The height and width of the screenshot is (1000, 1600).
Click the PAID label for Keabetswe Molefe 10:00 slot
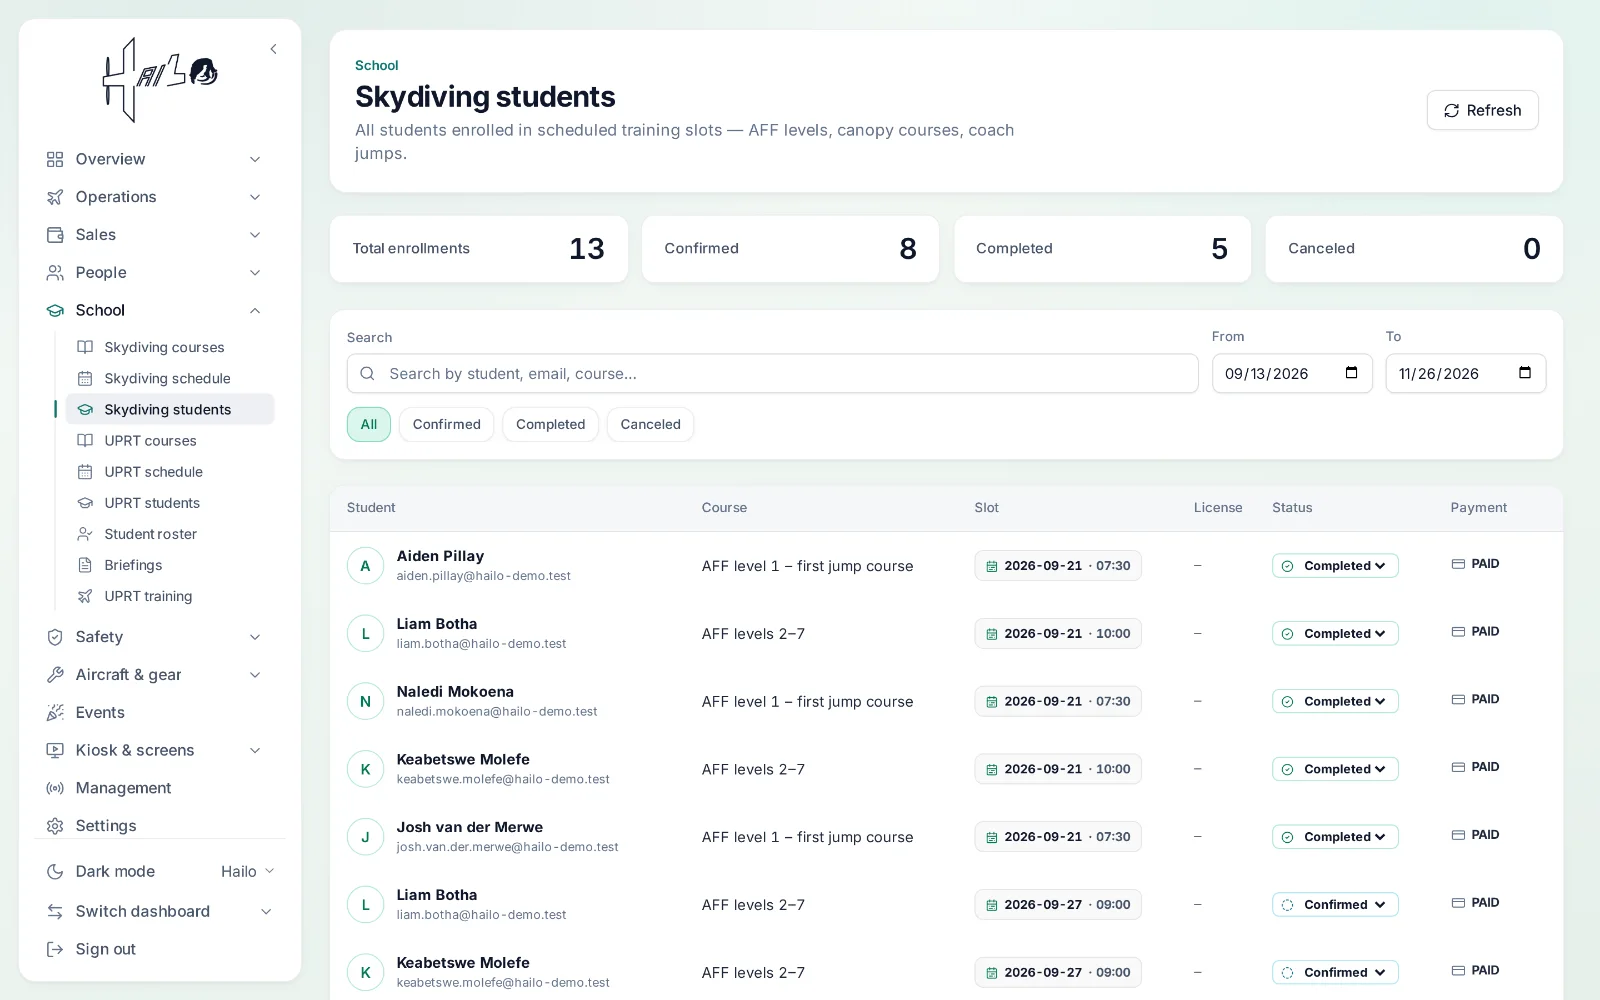point(1485,767)
